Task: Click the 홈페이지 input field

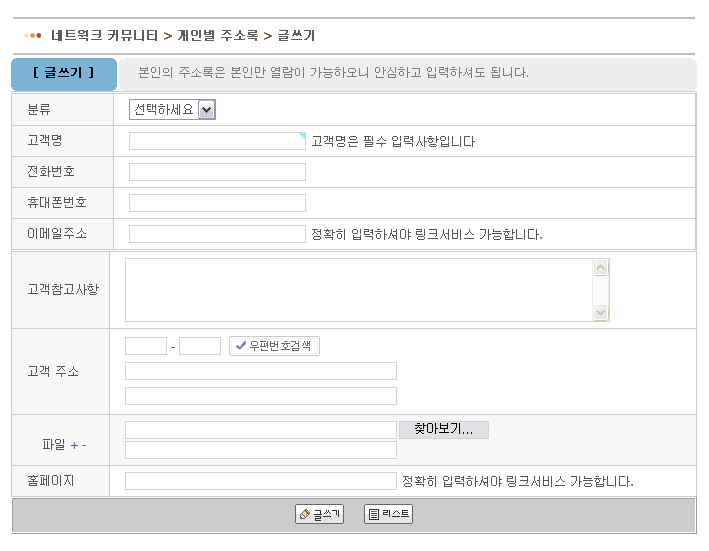Action: click(x=261, y=481)
